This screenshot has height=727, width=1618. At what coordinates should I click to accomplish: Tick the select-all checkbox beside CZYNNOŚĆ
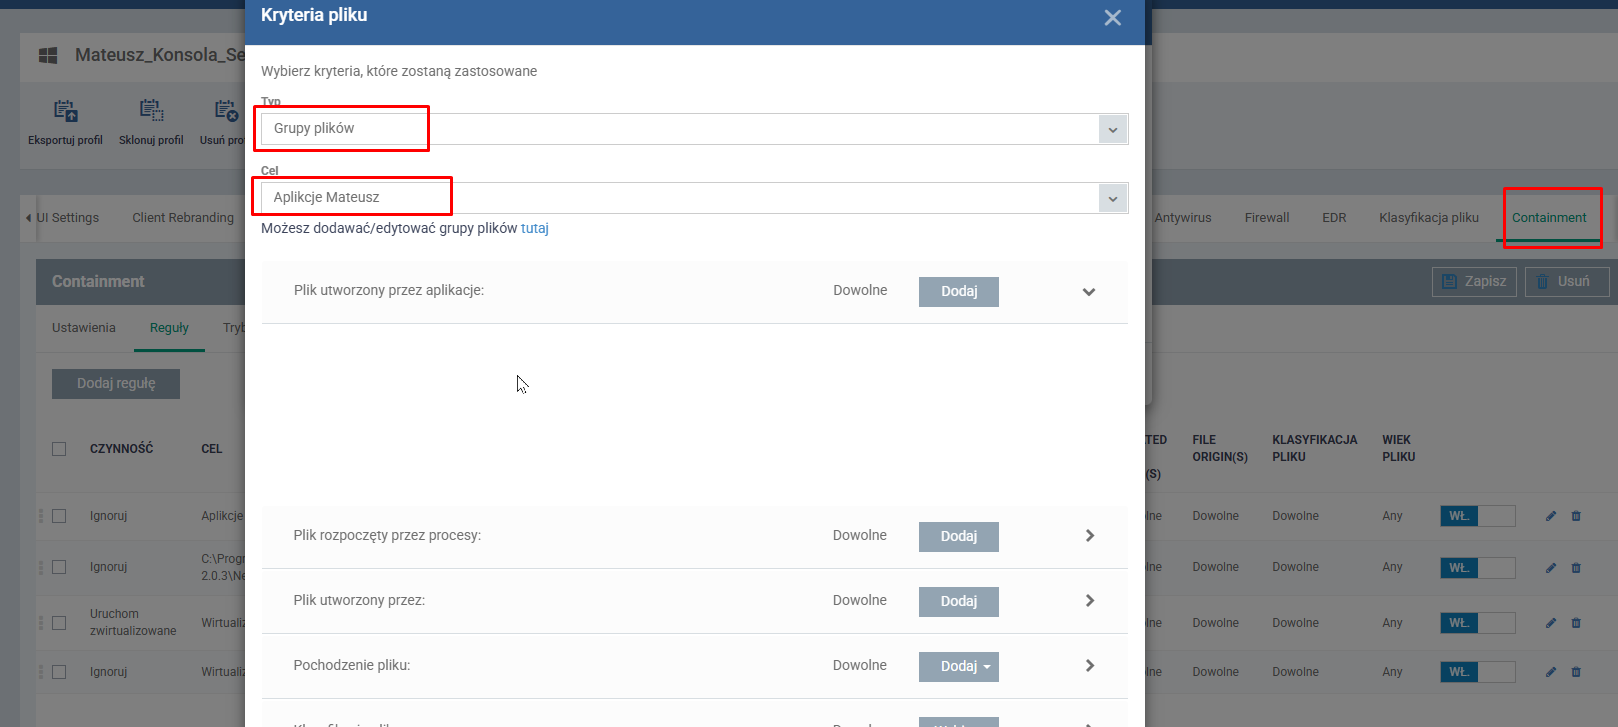click(59, 449)
